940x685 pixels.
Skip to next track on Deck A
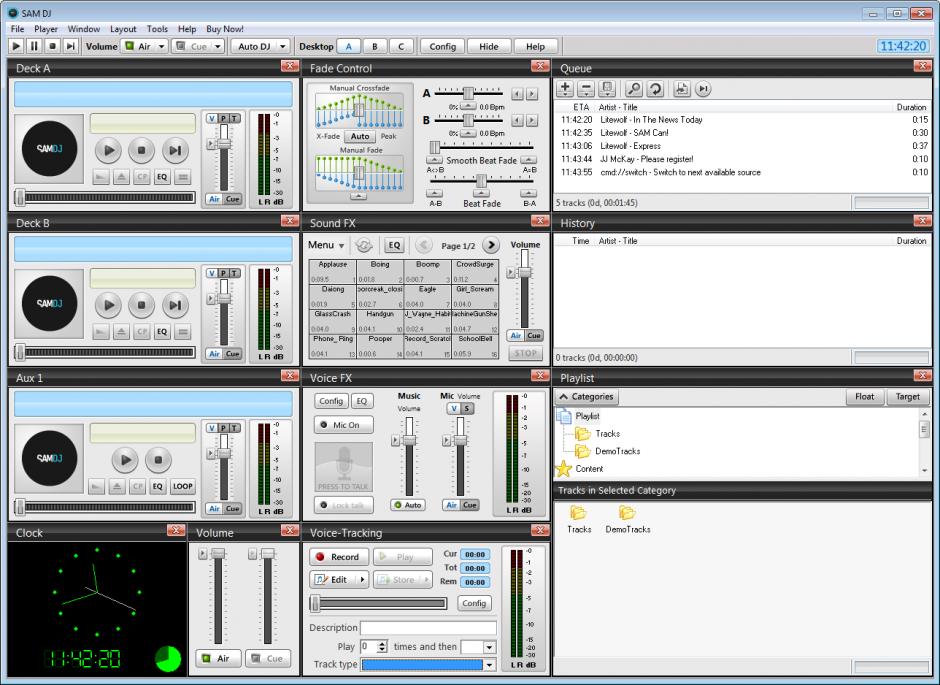pyautogui.click(x=175, y=150)
